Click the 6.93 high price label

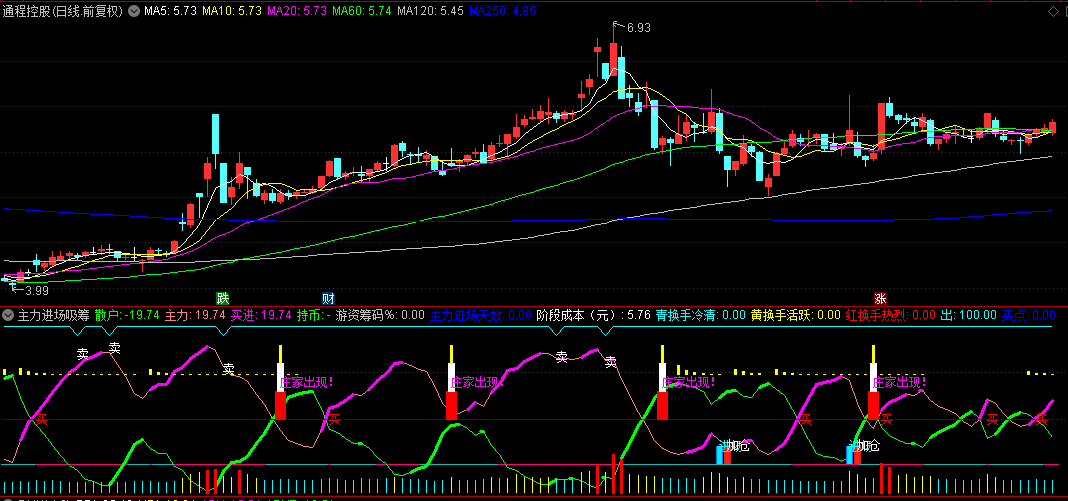639,28
